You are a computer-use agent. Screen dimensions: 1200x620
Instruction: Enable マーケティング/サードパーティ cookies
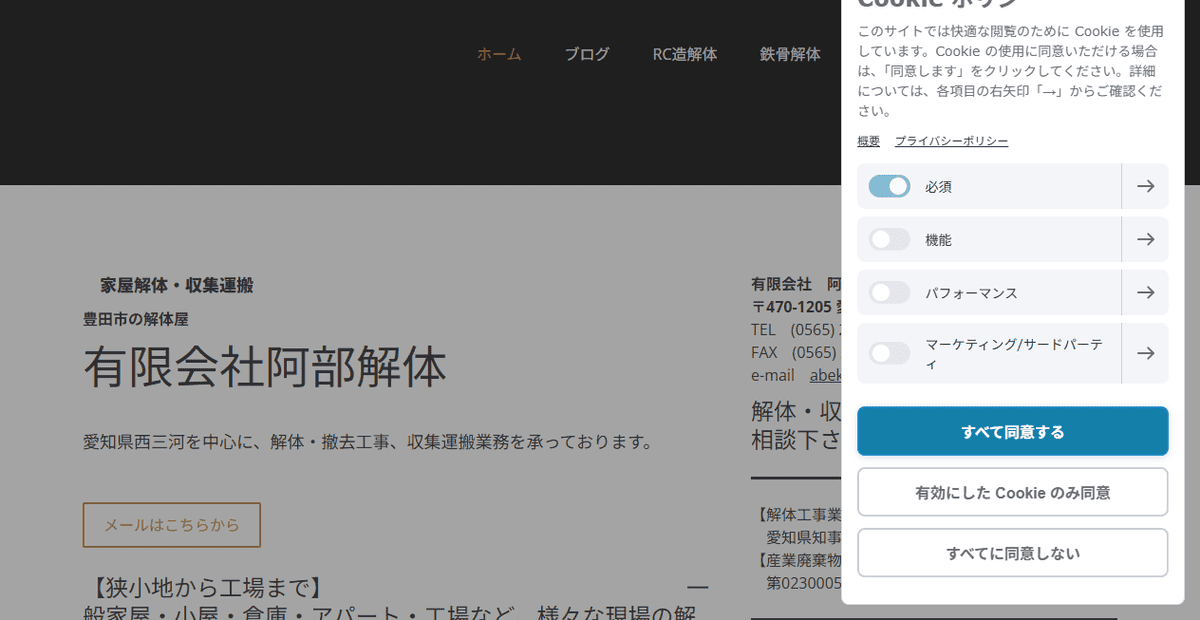(x=888, y=353)
